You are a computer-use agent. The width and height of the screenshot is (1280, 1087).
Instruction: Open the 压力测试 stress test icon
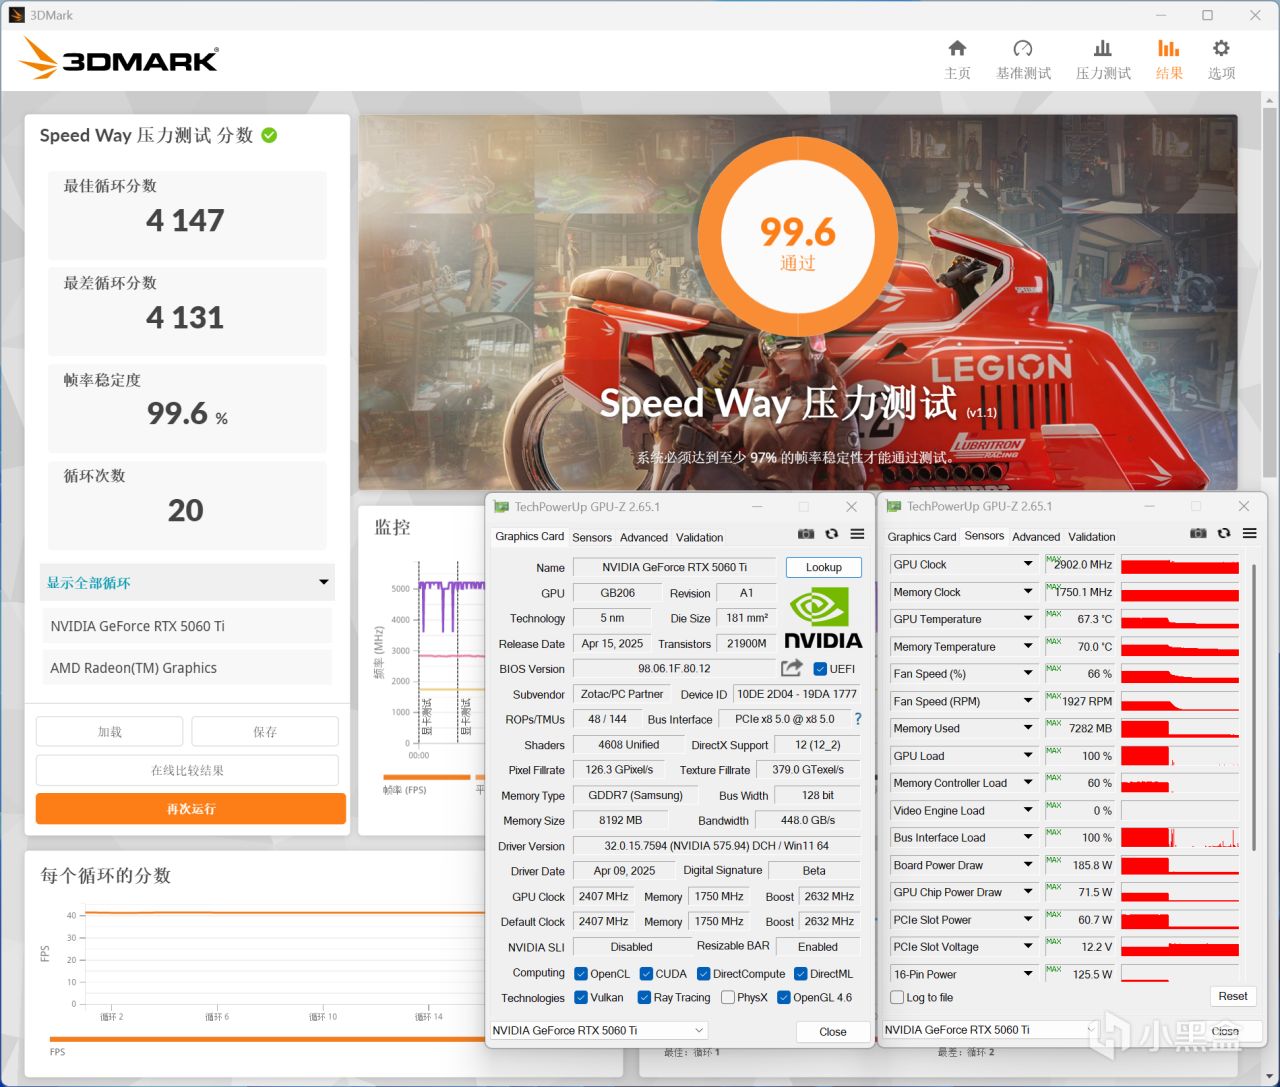1102,48
